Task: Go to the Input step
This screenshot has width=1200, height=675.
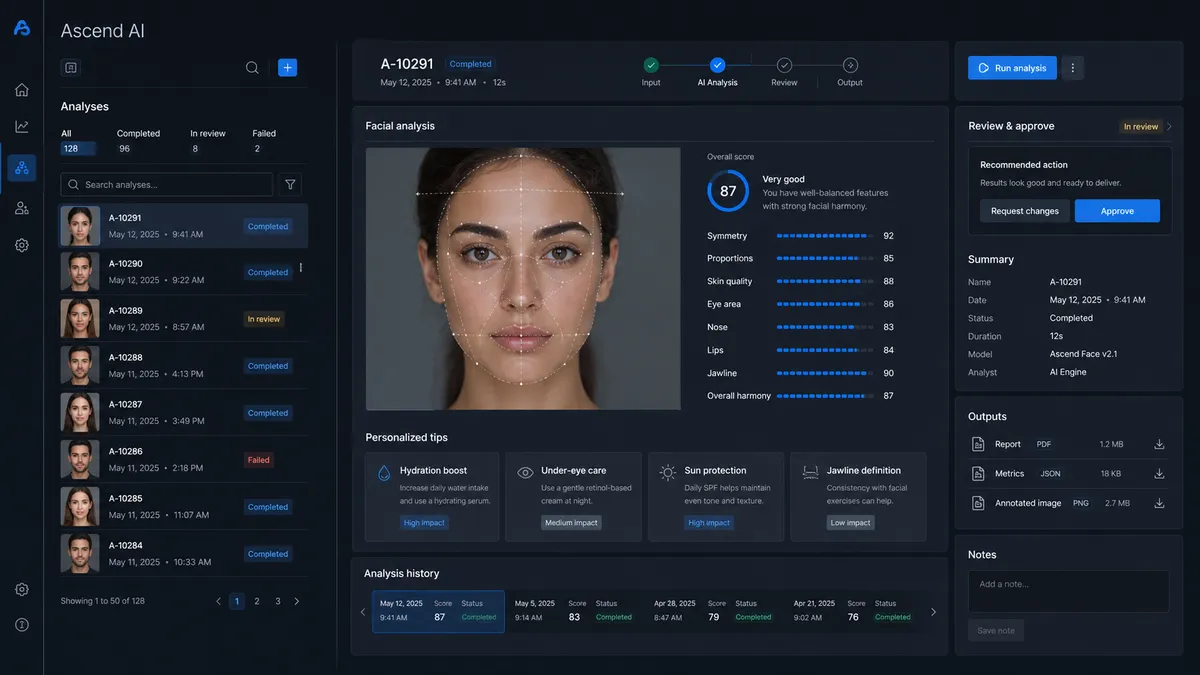Action: pos(651,73)
